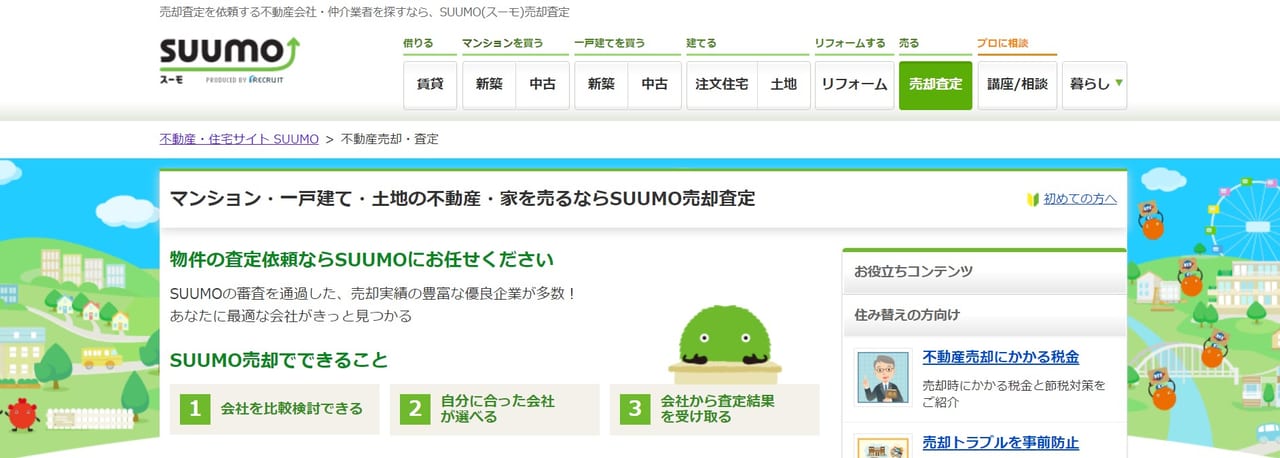Click the 自分に合った会社が選べる text
This screenshot has width=1280, height=458.
tap(498, 409)
